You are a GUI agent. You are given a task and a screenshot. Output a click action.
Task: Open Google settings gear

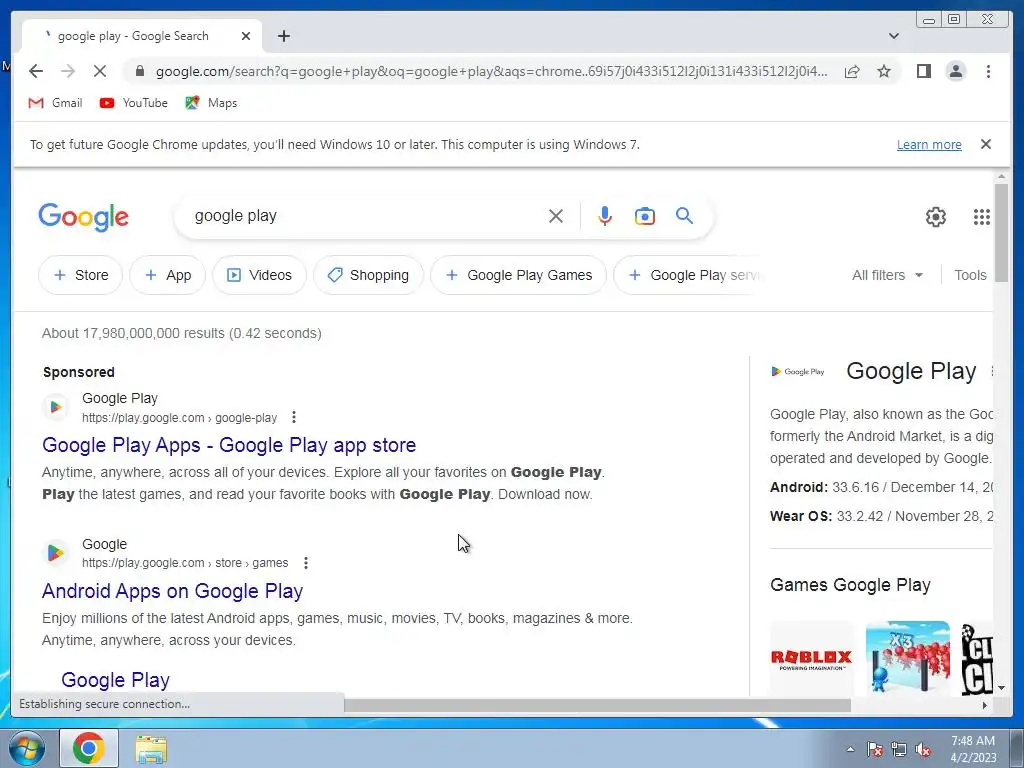[936, 217]
